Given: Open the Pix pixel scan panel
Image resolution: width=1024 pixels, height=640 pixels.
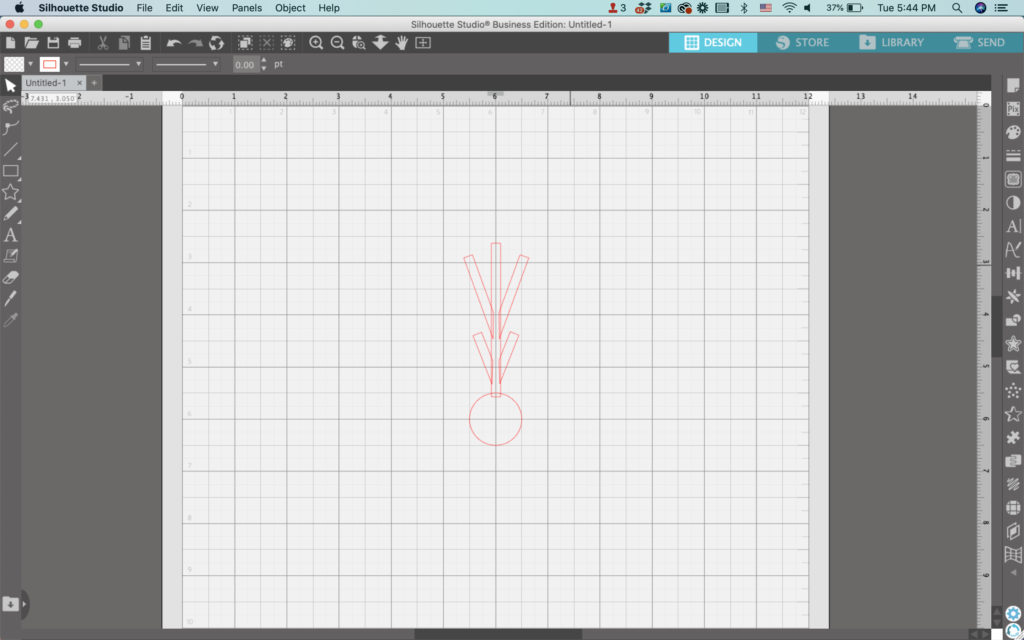Looking at the screenshot, I should coord(1013,109).
